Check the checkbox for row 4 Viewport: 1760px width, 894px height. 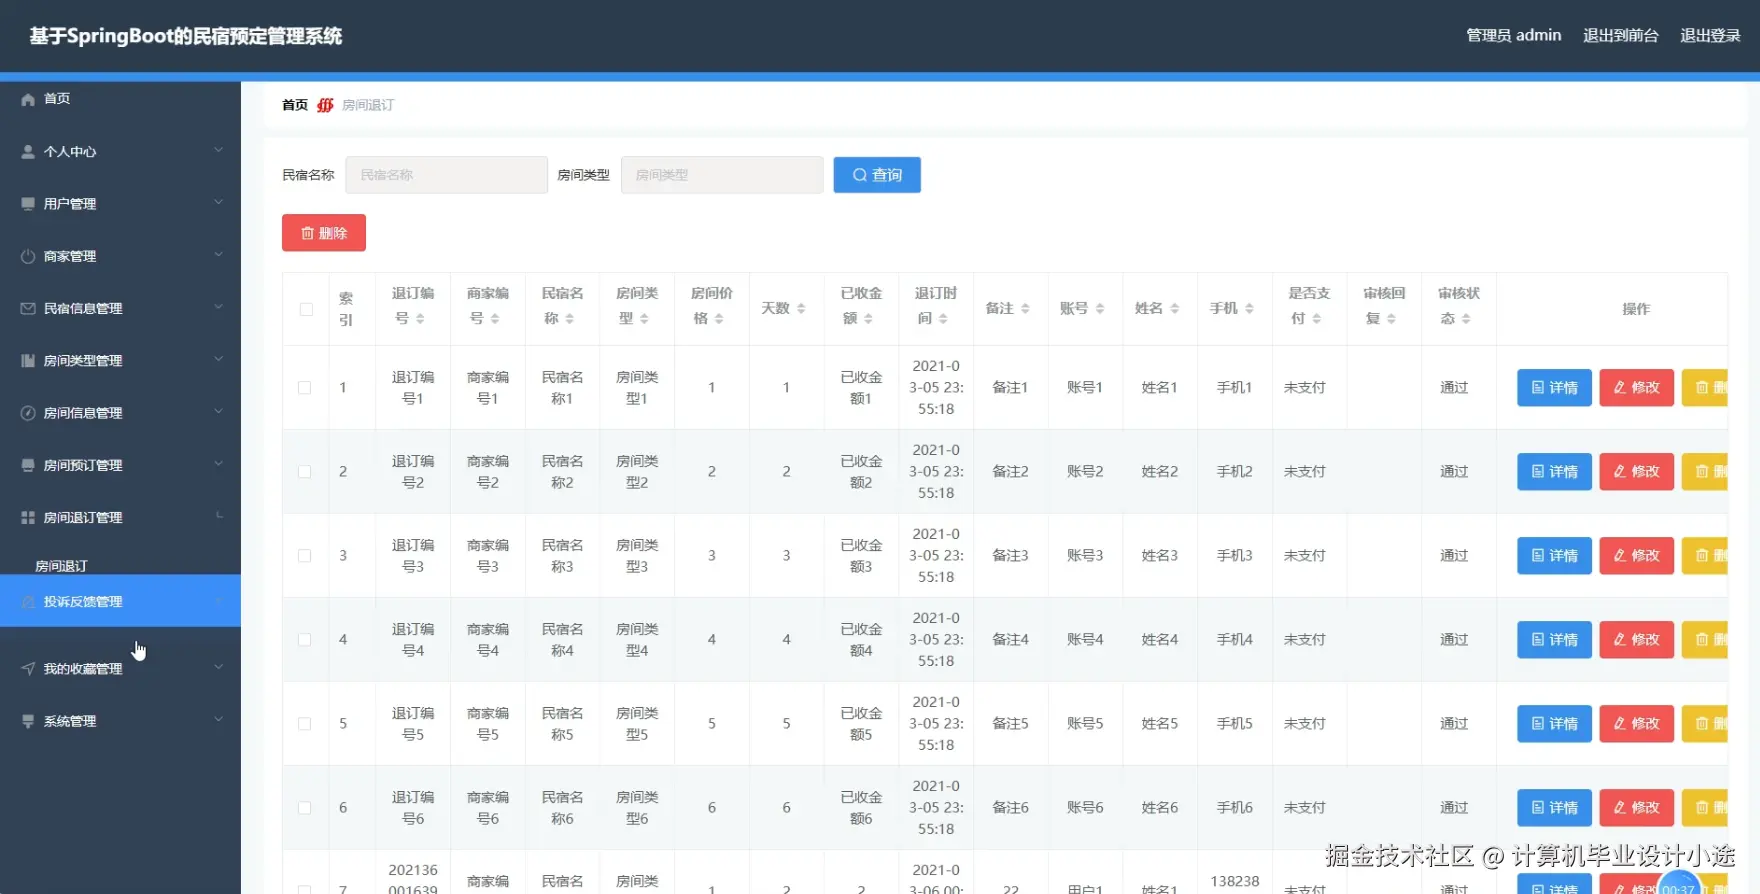tap(305, 640)
